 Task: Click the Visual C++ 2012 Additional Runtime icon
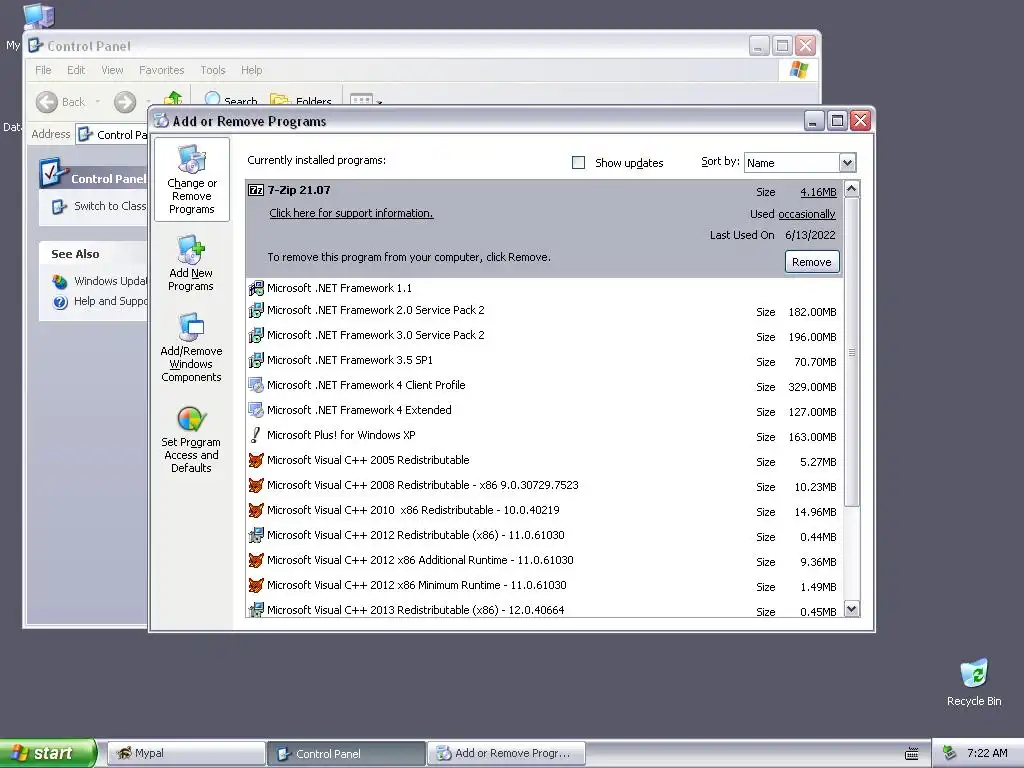point(256,560)
